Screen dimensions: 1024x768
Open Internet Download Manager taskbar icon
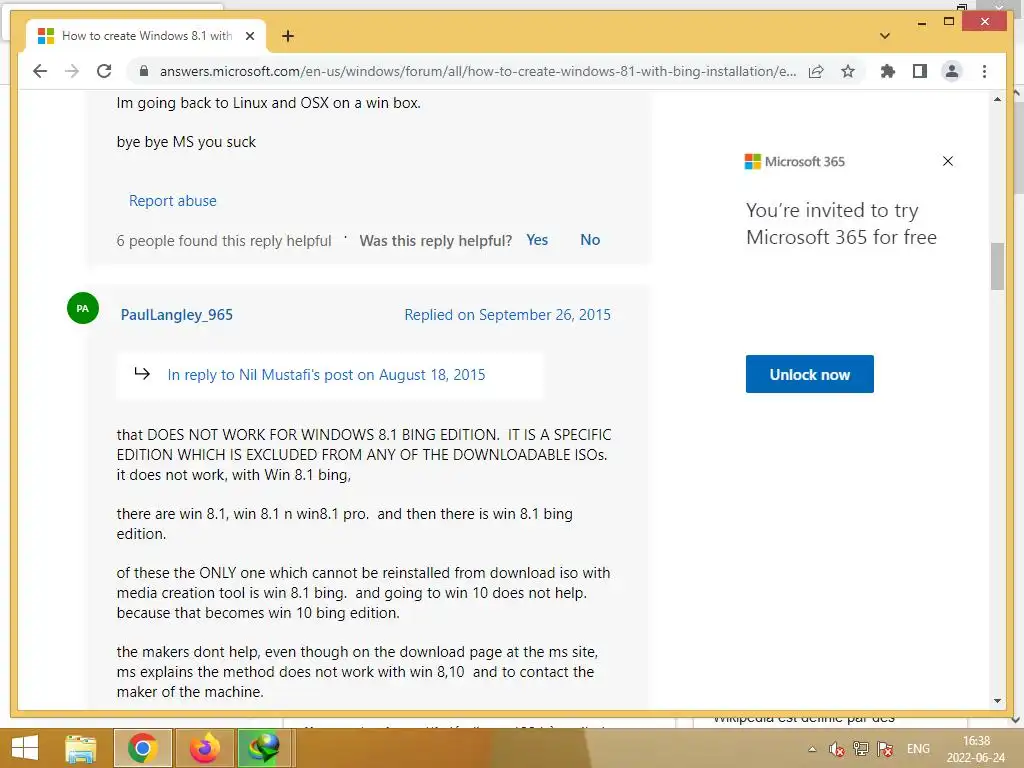click(263, 748)
